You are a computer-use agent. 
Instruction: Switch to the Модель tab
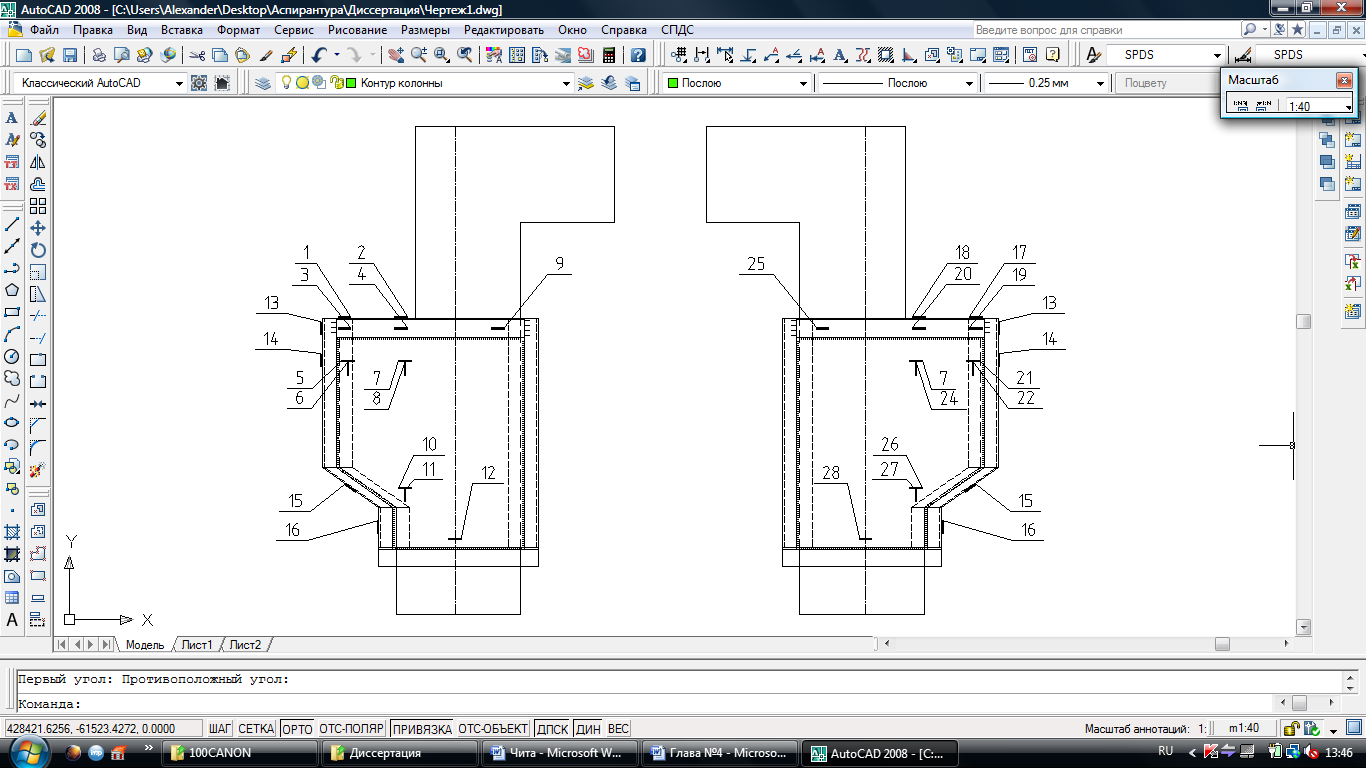[x=145, y=645]
